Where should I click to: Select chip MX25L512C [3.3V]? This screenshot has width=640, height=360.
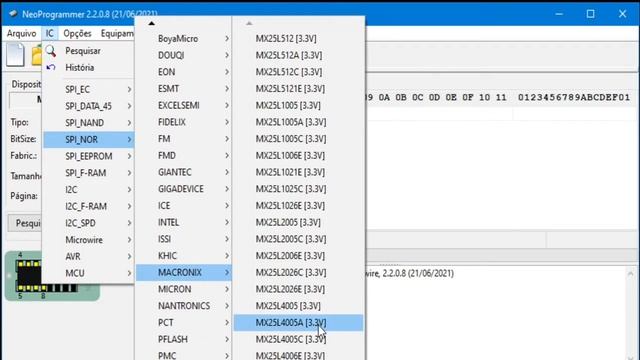298,72
